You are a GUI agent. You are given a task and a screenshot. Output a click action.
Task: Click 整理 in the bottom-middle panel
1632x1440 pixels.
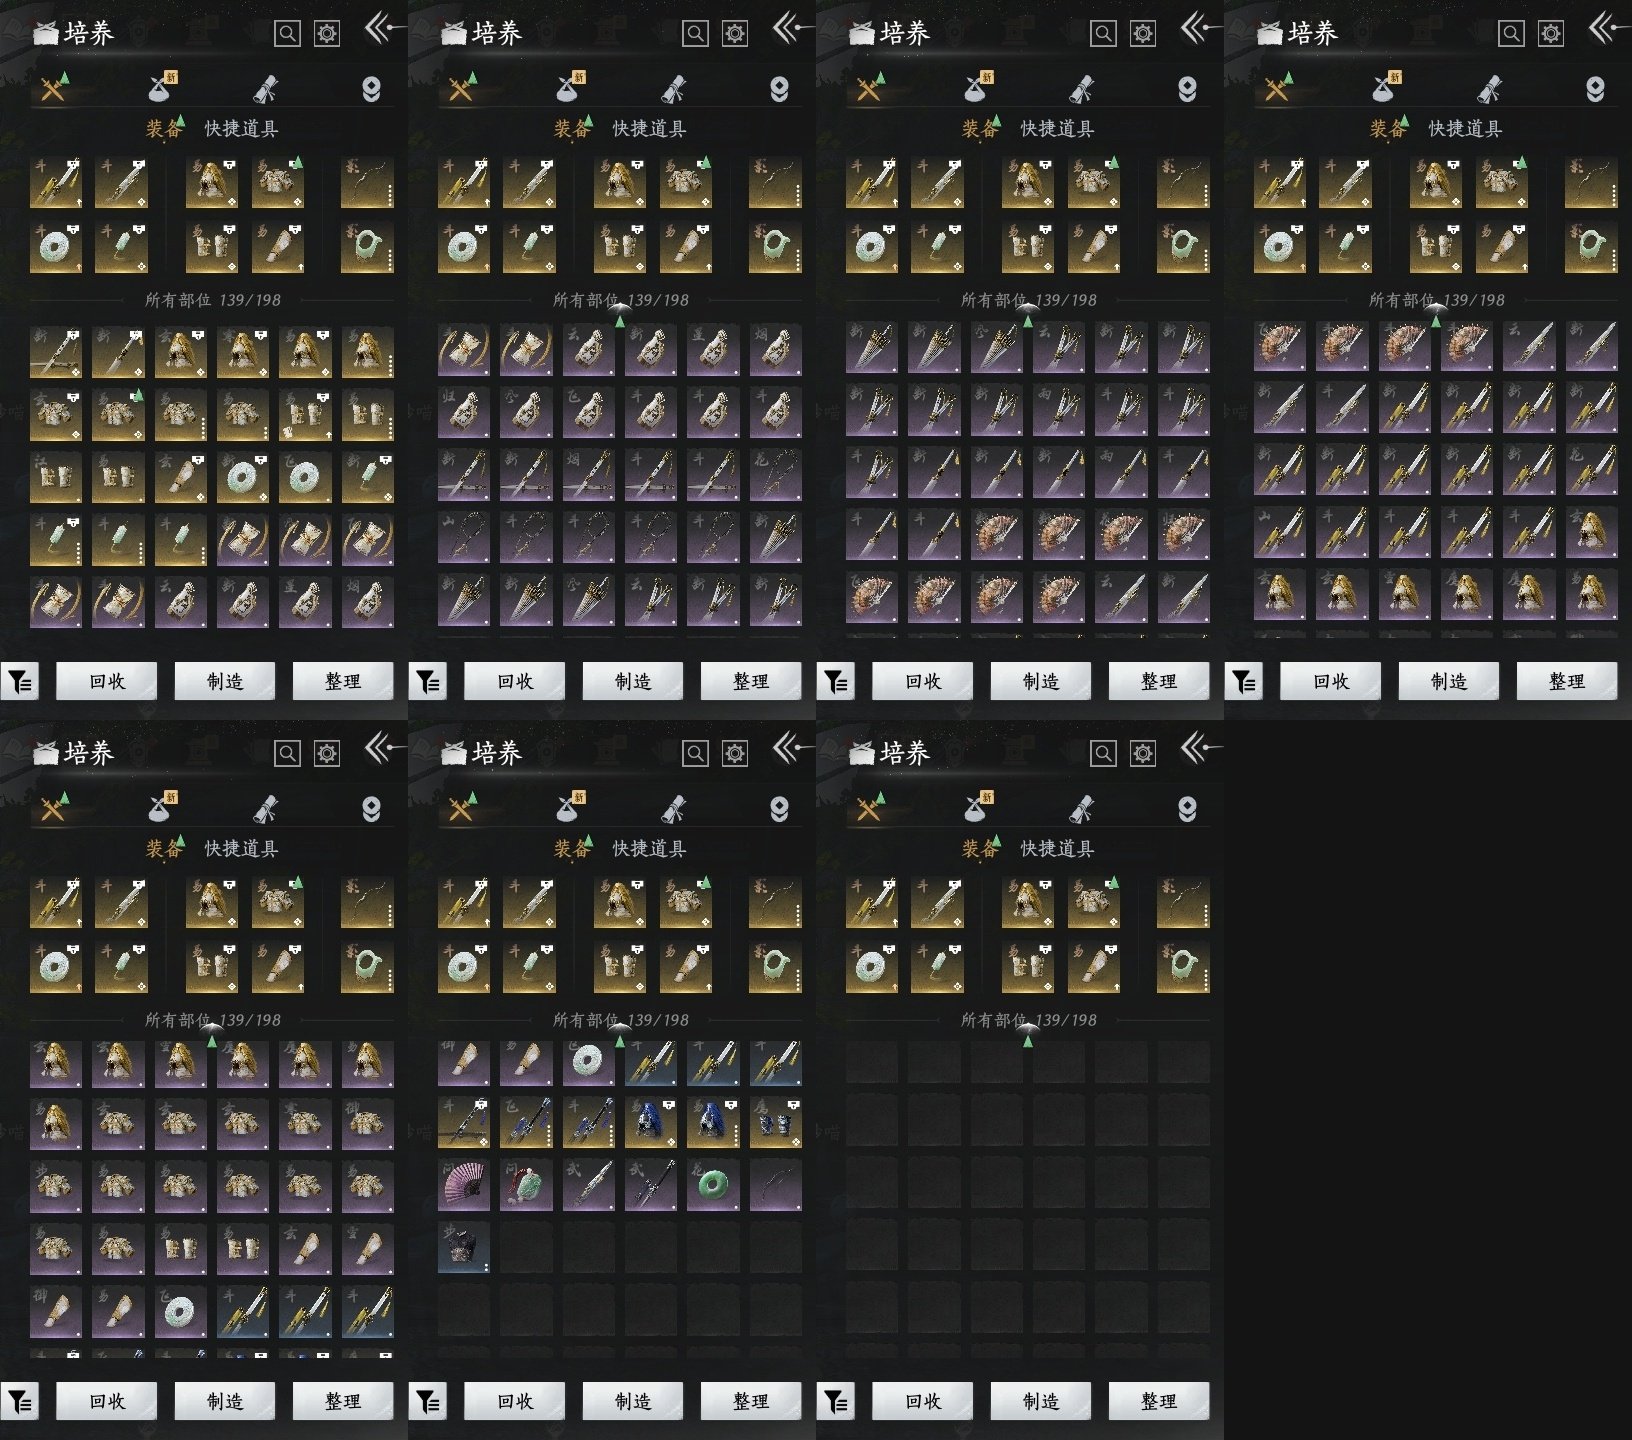tap(751, 1402)
